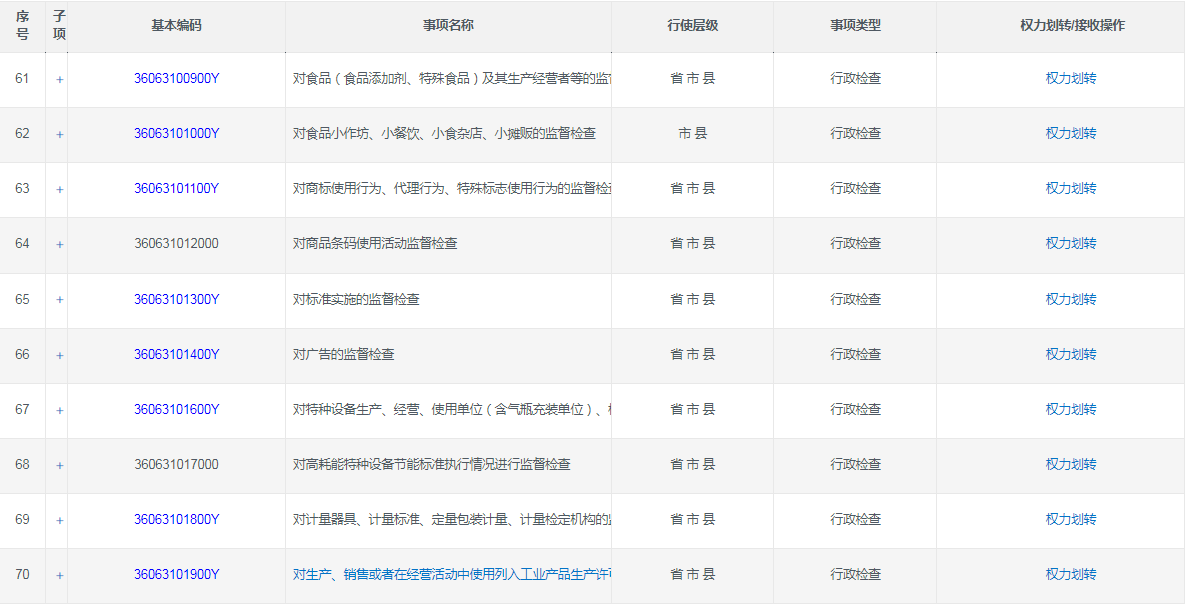1187x608 pixels.
Task: Expand sub-items for row 64
Action: coord(60,244)
